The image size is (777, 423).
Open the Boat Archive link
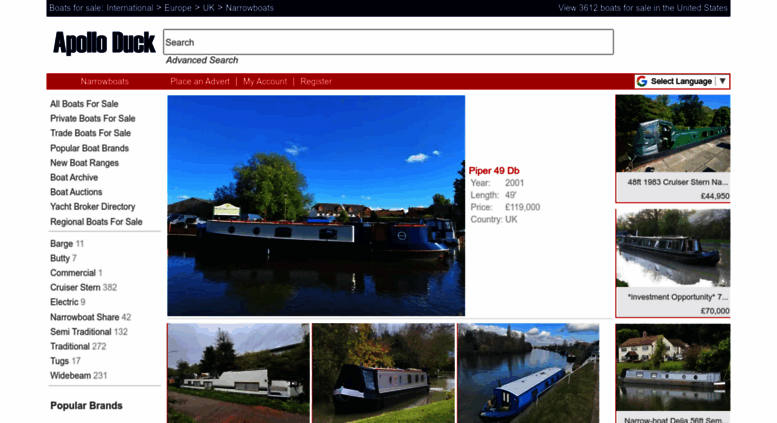click(74, 177)
